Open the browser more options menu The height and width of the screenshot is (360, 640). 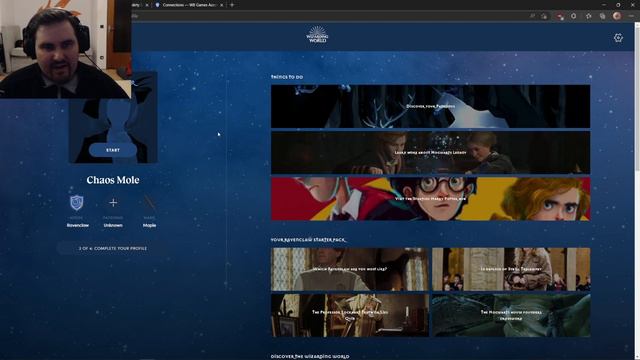coord(631,16)
